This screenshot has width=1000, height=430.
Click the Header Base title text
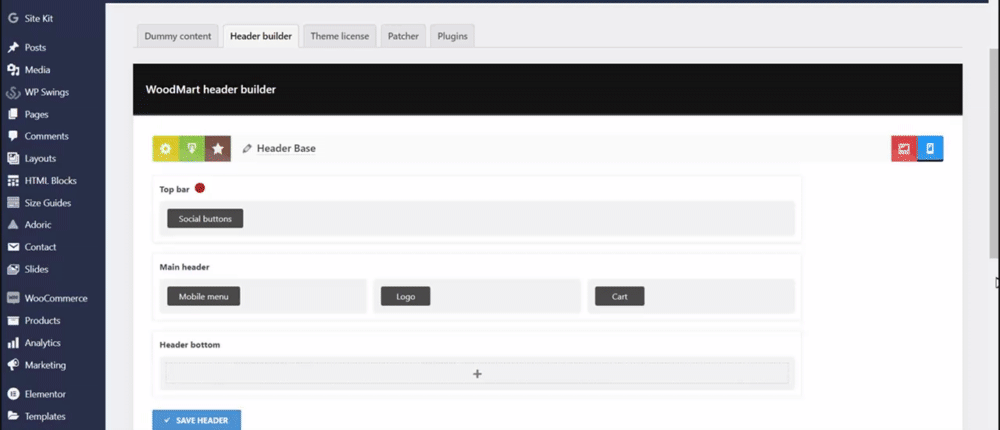(286, 149)
